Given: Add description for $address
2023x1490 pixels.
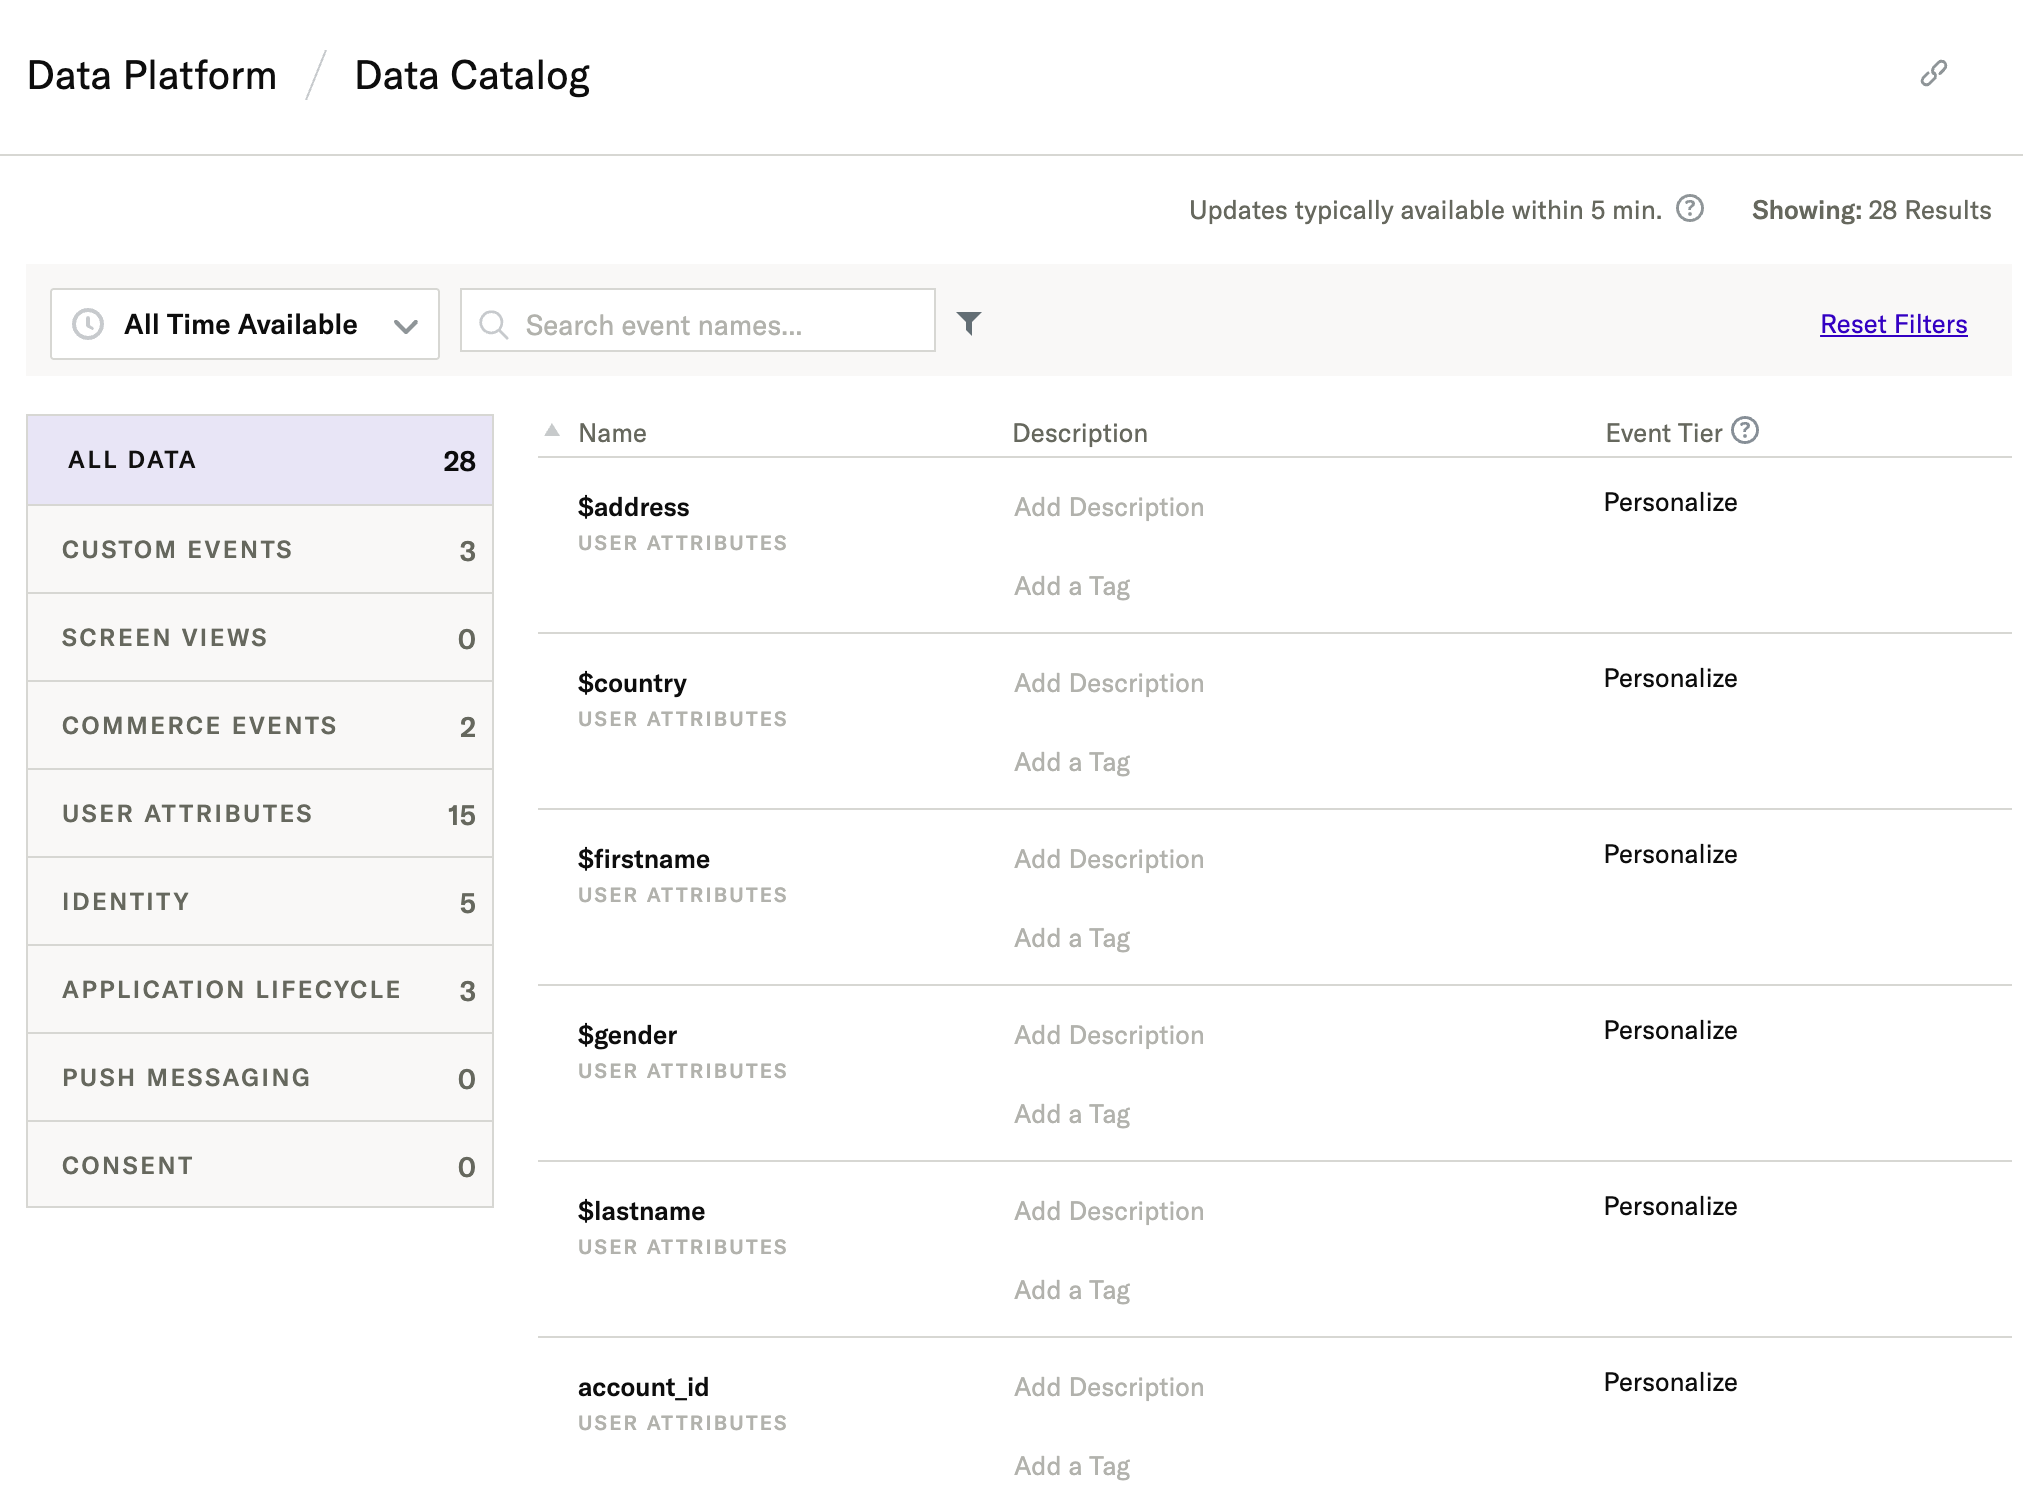Looking at the screenshot, I should tap(1109, 507).
